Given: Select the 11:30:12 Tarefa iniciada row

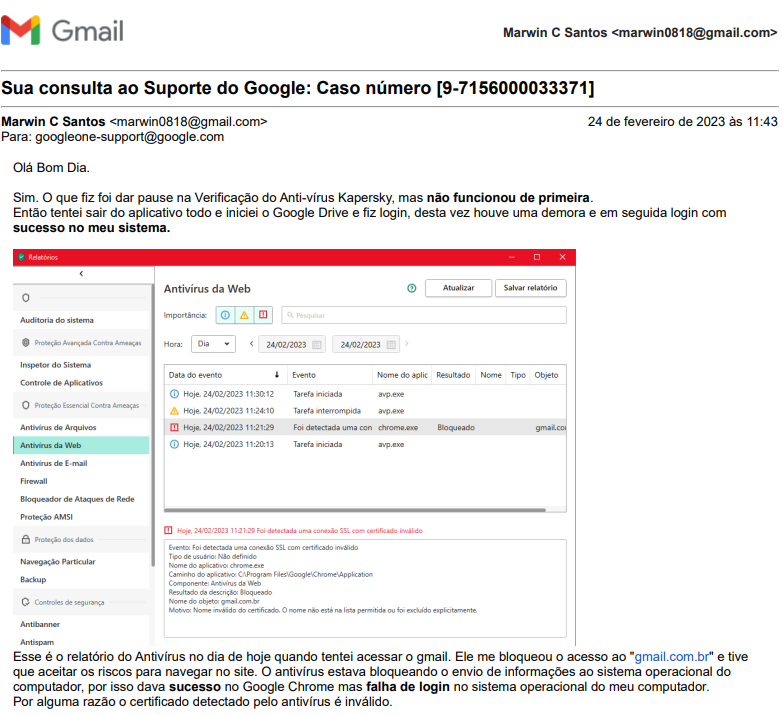Looking at the screenshot, I should pos(365,394).
